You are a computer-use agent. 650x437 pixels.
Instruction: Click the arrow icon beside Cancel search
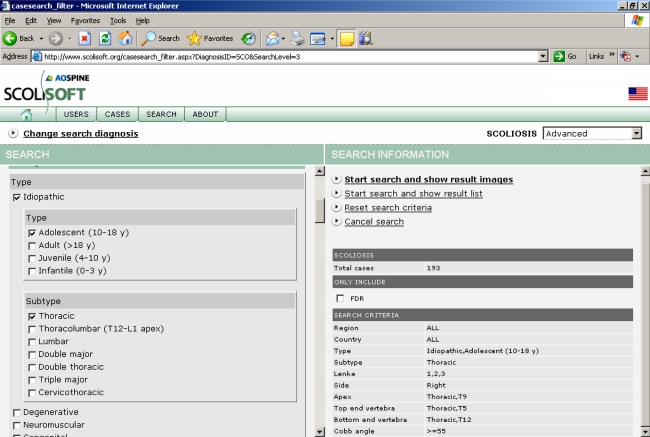point(337,221)
